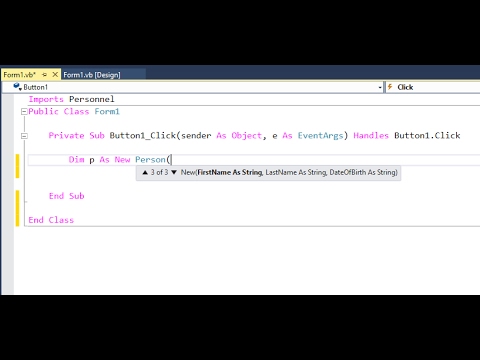This screenshot has height=360, width=480.
Task: Close the Form1.vb code tab
Action: point(55,75)
